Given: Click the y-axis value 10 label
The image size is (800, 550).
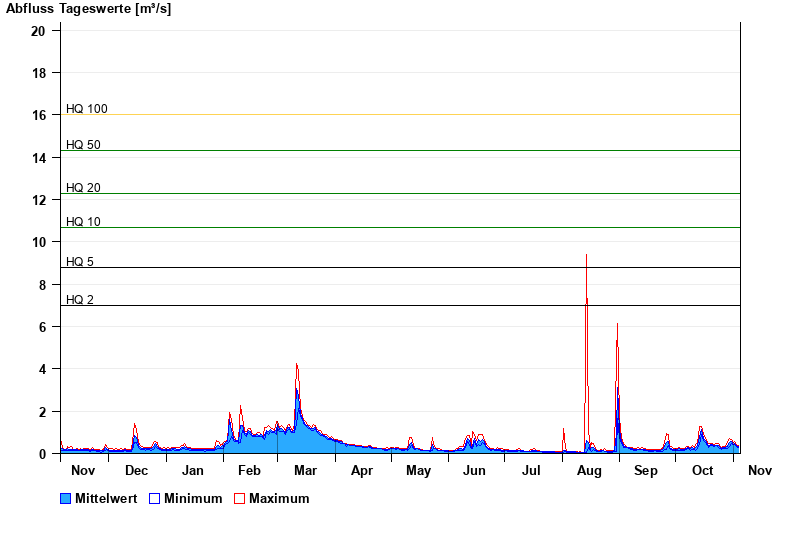Looking at the screenshot, I should [x=38, y=242].
